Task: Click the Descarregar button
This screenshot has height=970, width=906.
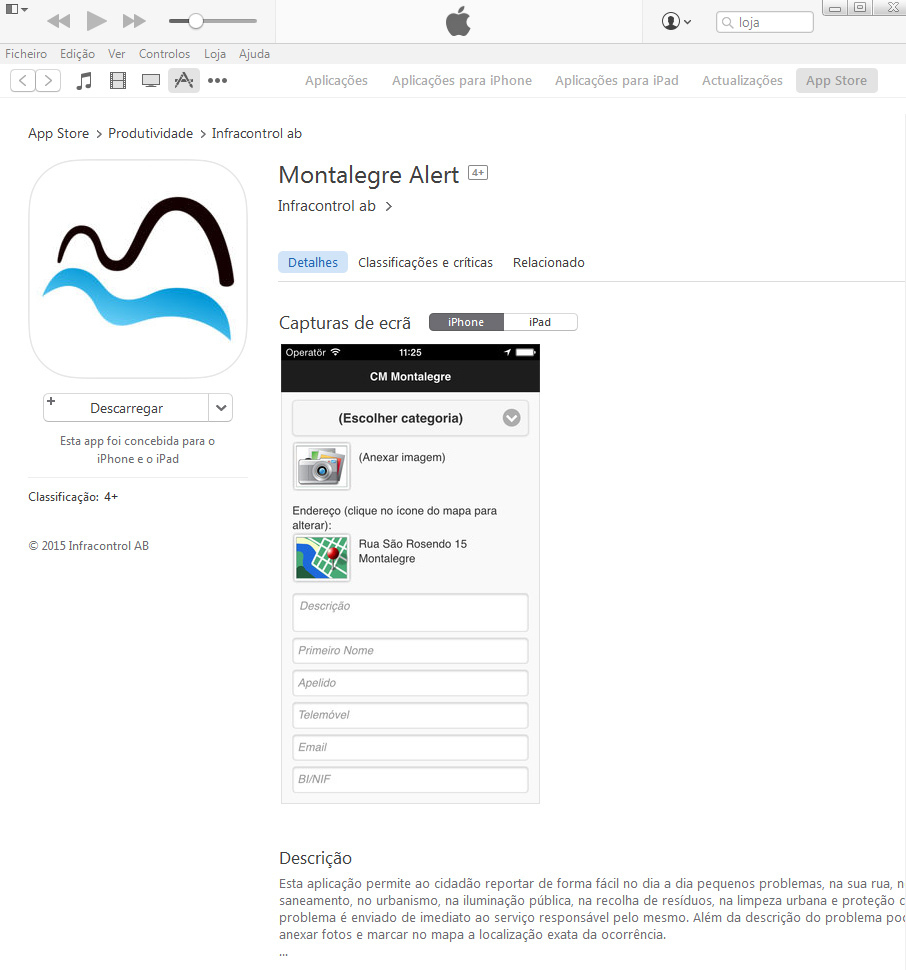Action: click(x=126, y=408)
